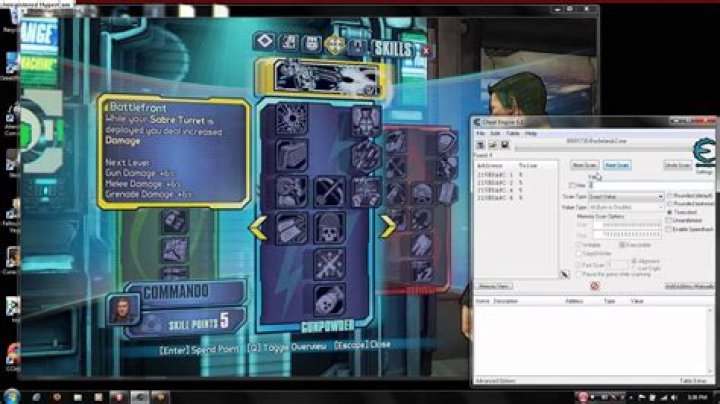The image size is (720, 404).
Task: Select Rounded (default) radio option
Action: tap(670, 196)
